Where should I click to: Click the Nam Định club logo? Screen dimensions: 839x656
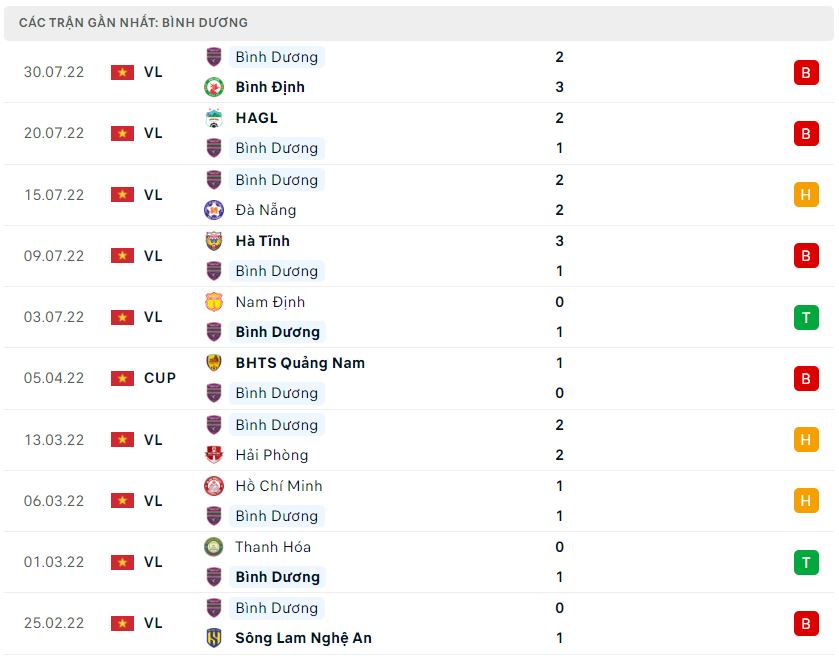(214, 302)
